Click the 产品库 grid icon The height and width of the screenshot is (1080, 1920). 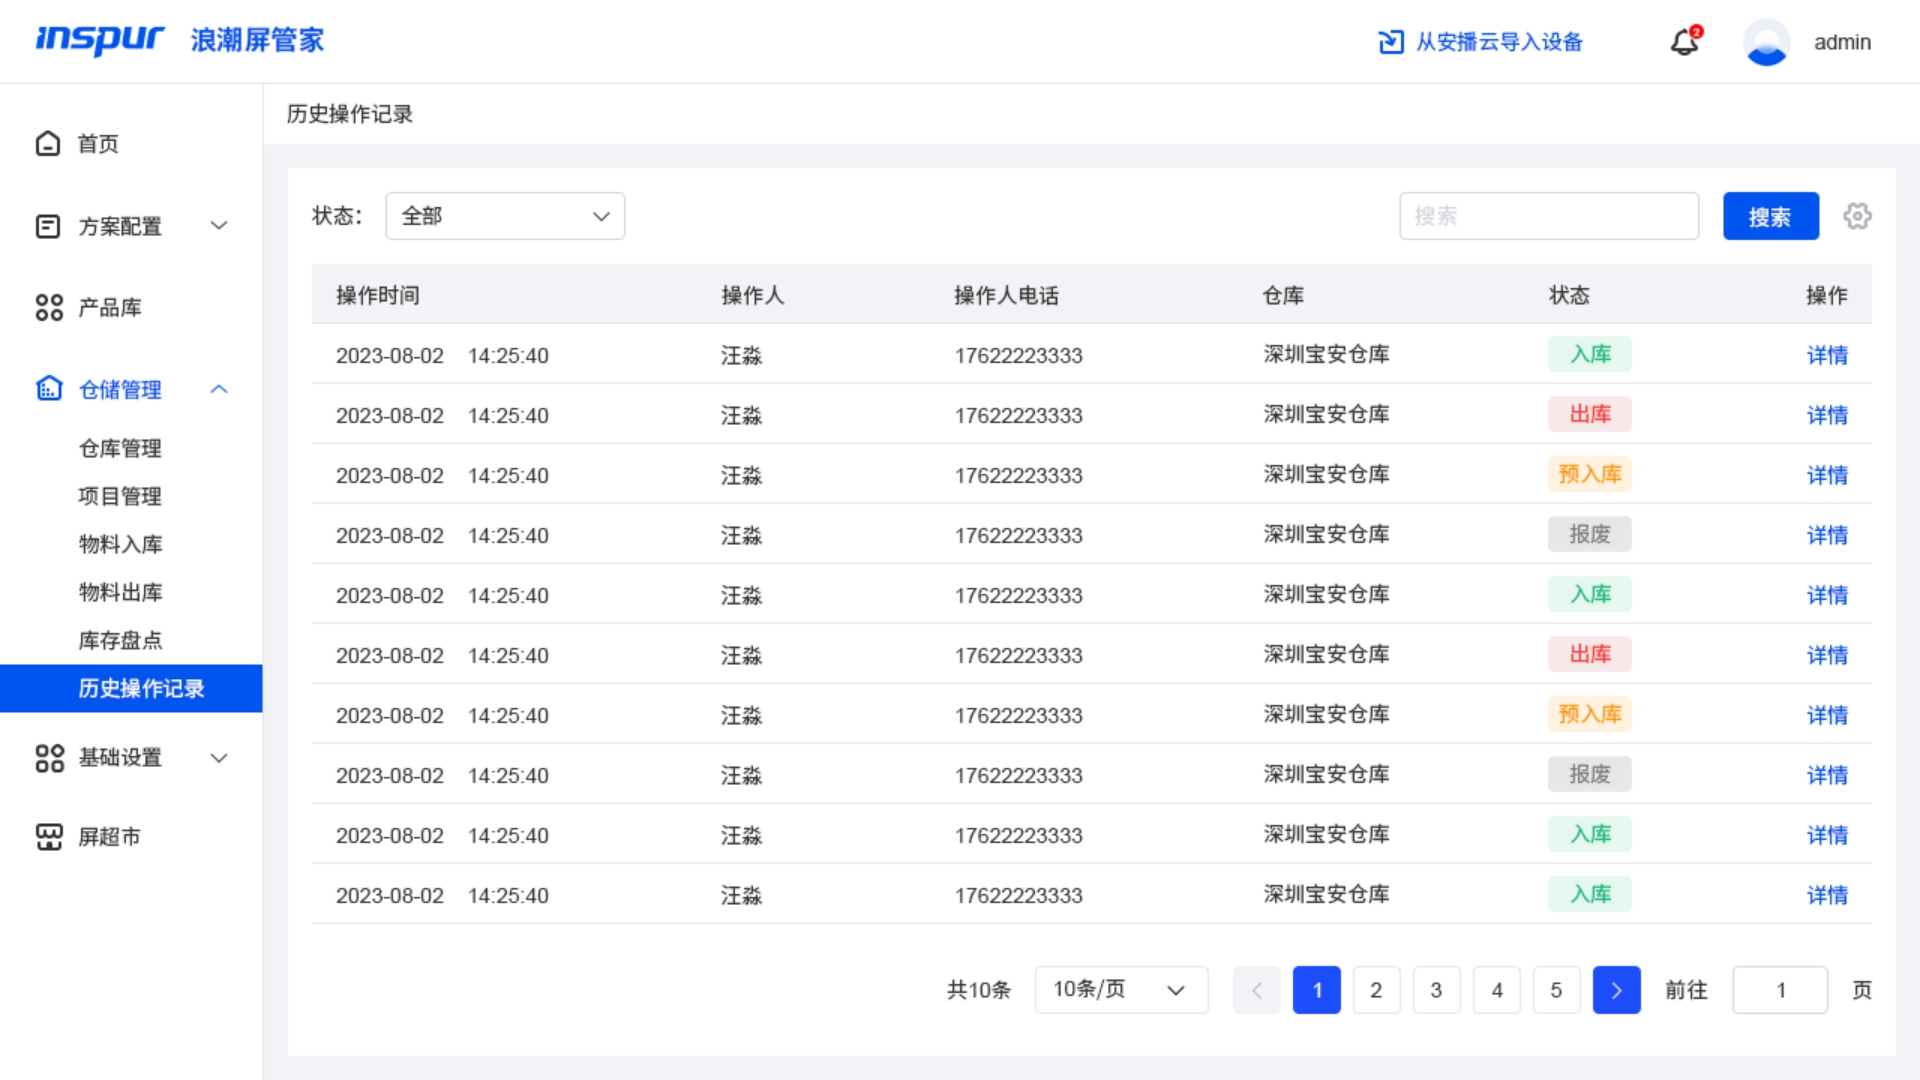point(49,308)
